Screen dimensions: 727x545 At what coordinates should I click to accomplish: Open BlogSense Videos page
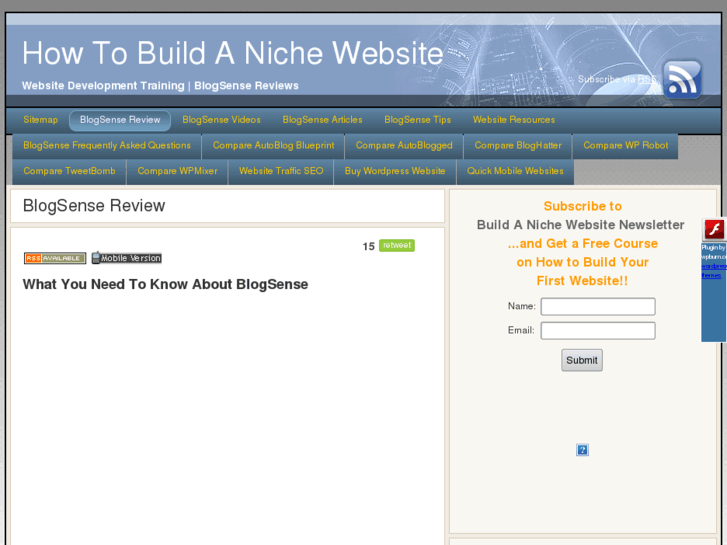point(221,120)
